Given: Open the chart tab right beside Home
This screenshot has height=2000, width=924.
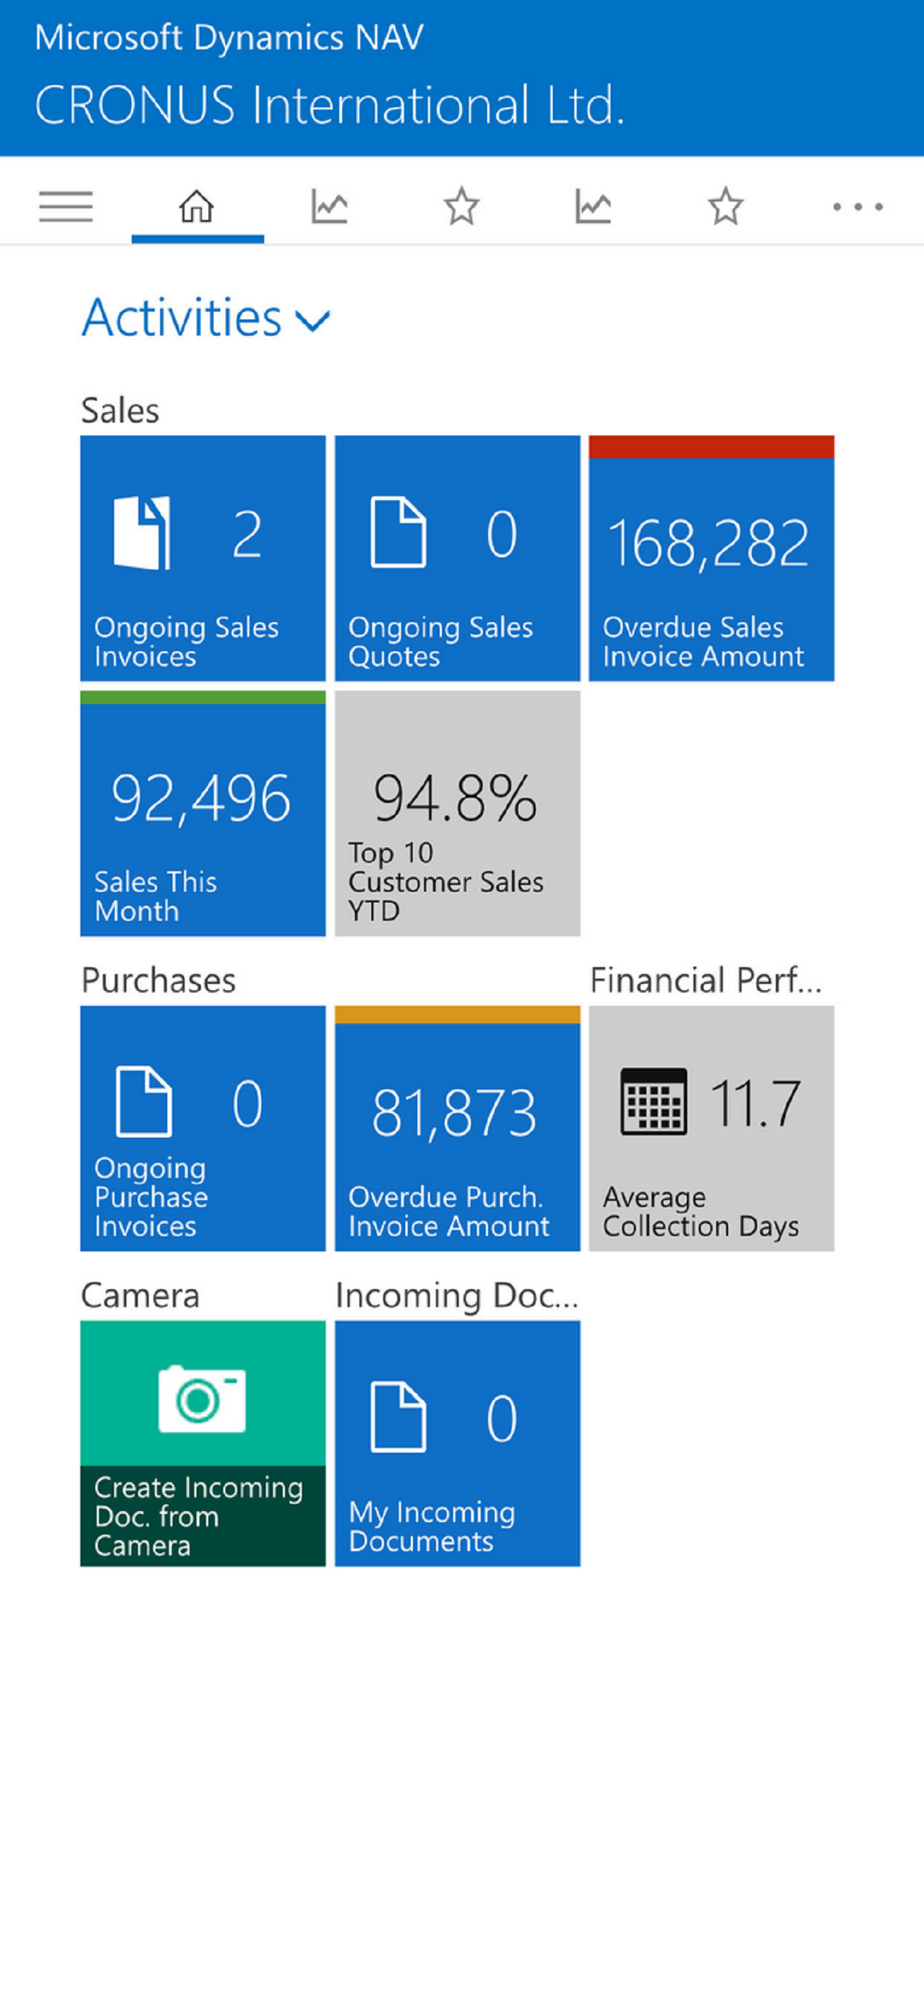Looking at the screenshot, I should [329, 207].
